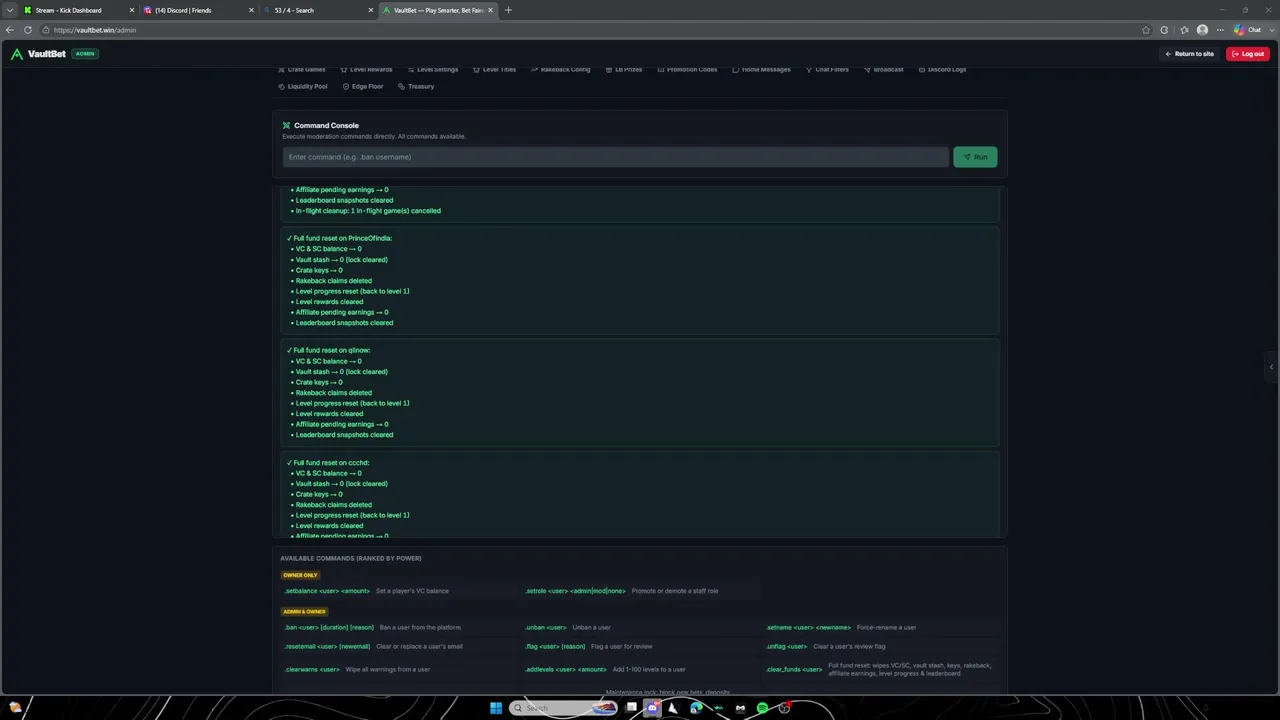
Task: Open Spotify from the taskbar
Action: click(x=762, y=708)
